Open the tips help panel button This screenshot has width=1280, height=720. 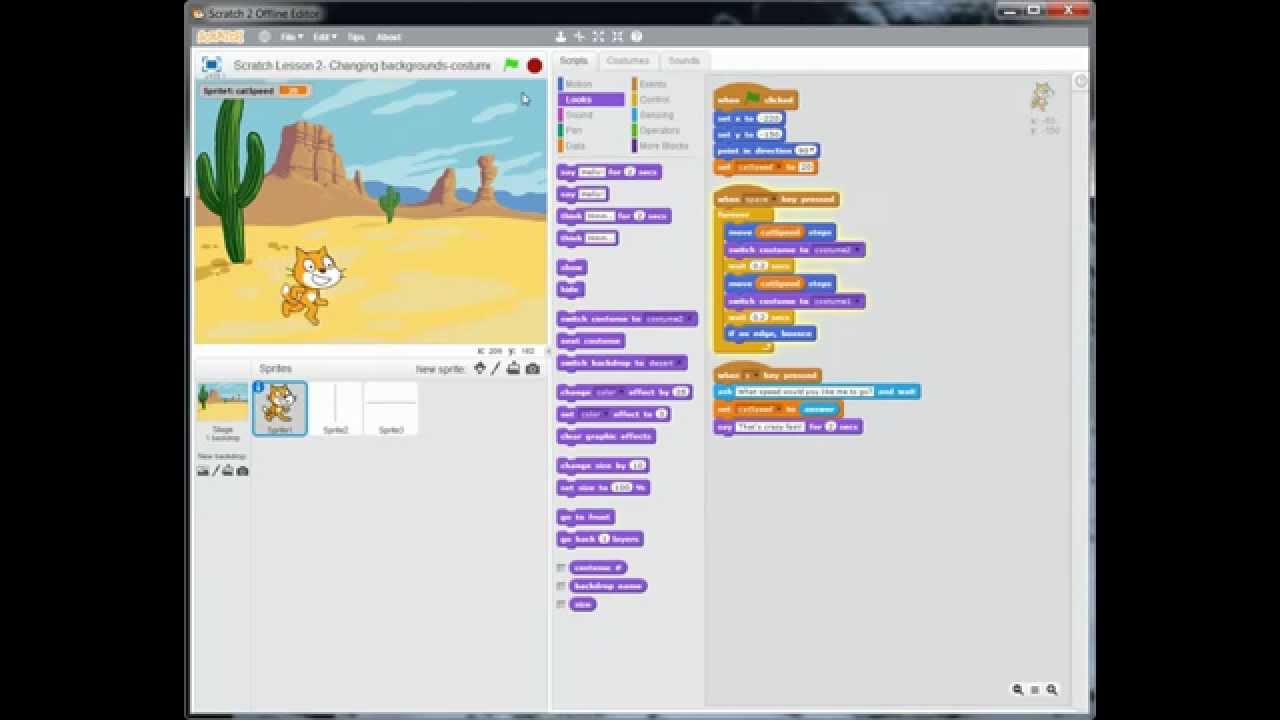(x=1080, y=81)
